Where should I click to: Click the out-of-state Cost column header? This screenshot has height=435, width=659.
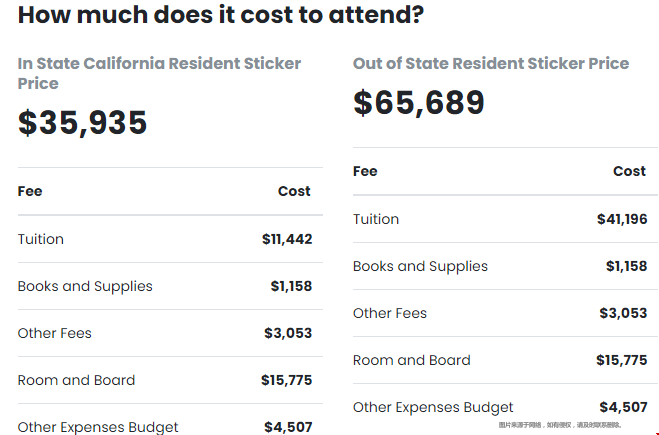pos(629,171)
